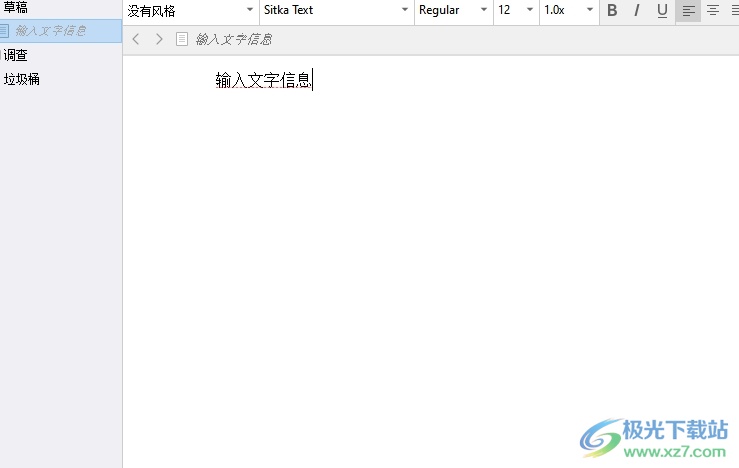Select the 调查 folder in binder
The height and width of the screenshot is (468, 739).
click(16, 56)
